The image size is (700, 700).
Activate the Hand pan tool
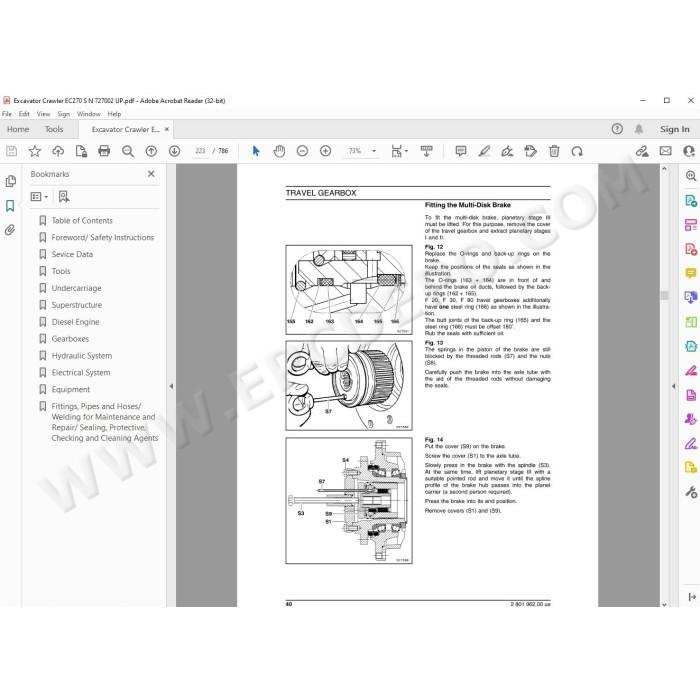(279, 151)
